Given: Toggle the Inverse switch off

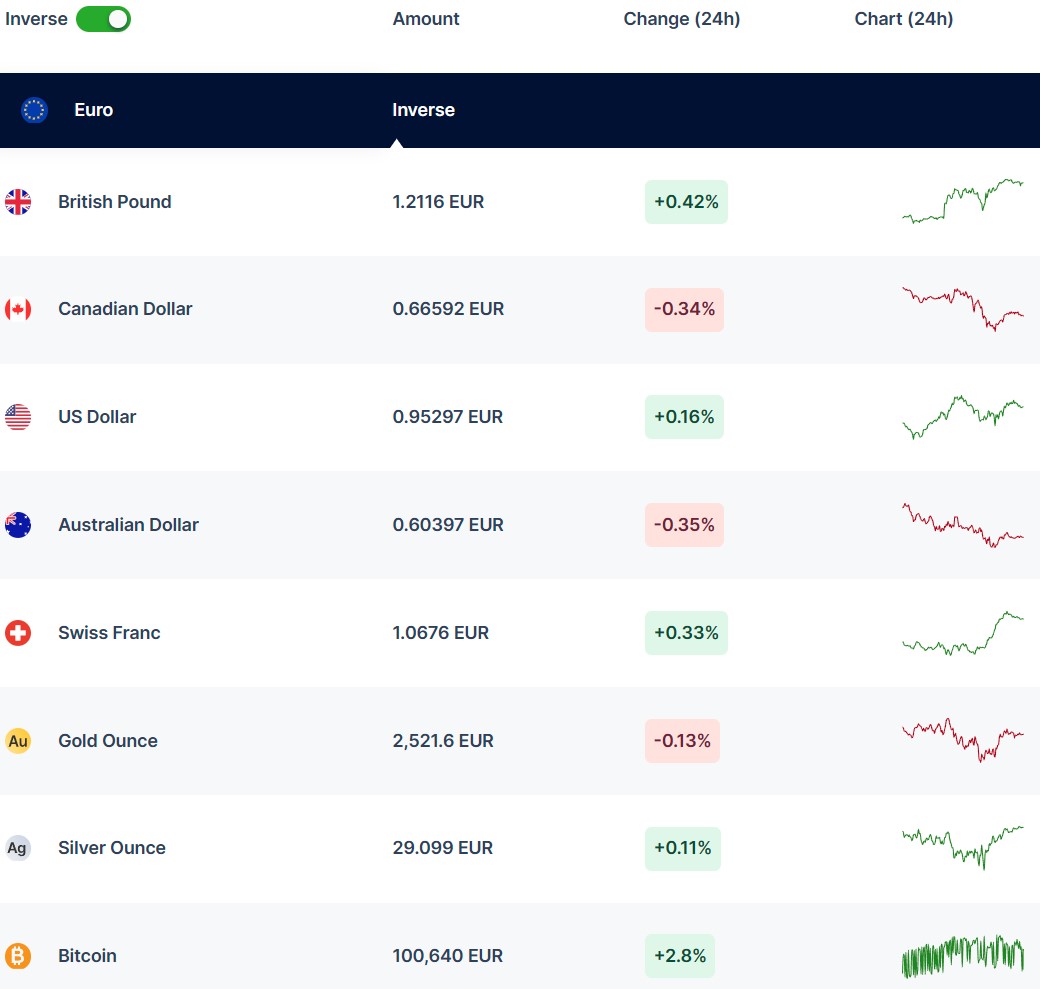Looking at the screenshot, I should (x=103, y=19).
